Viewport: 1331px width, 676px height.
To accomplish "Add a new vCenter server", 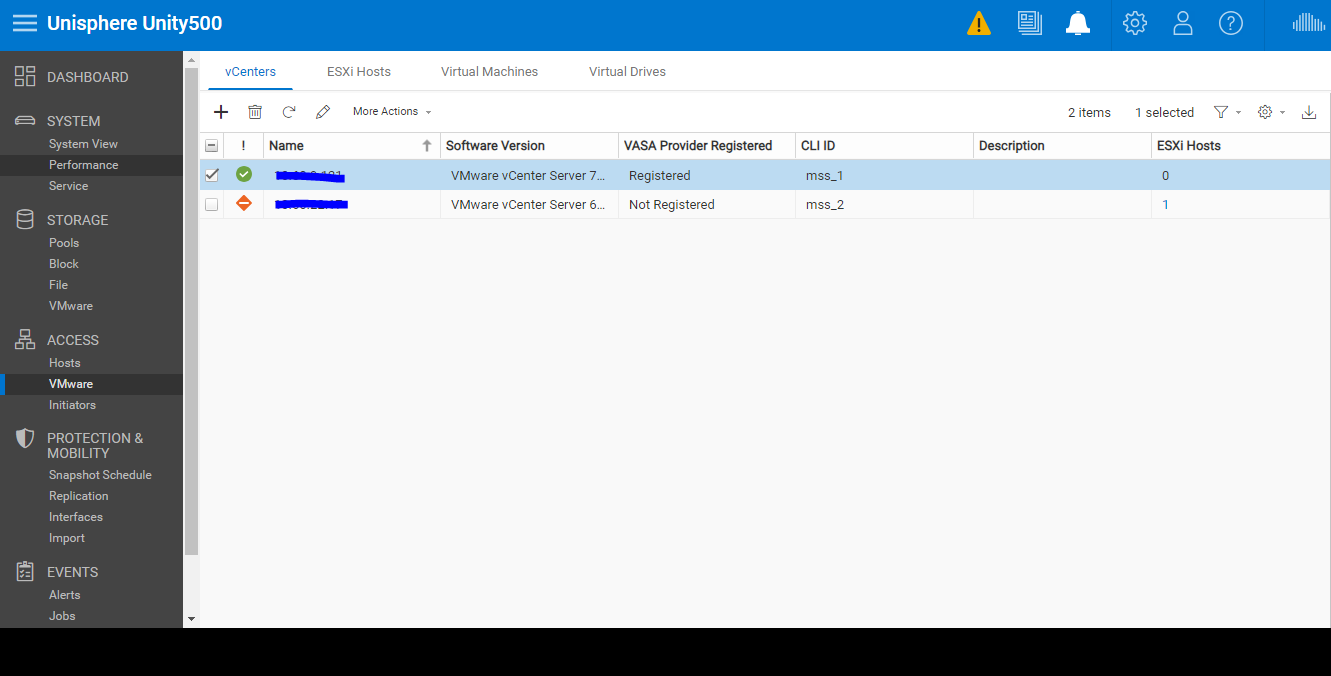I will (x=221, y=111).
